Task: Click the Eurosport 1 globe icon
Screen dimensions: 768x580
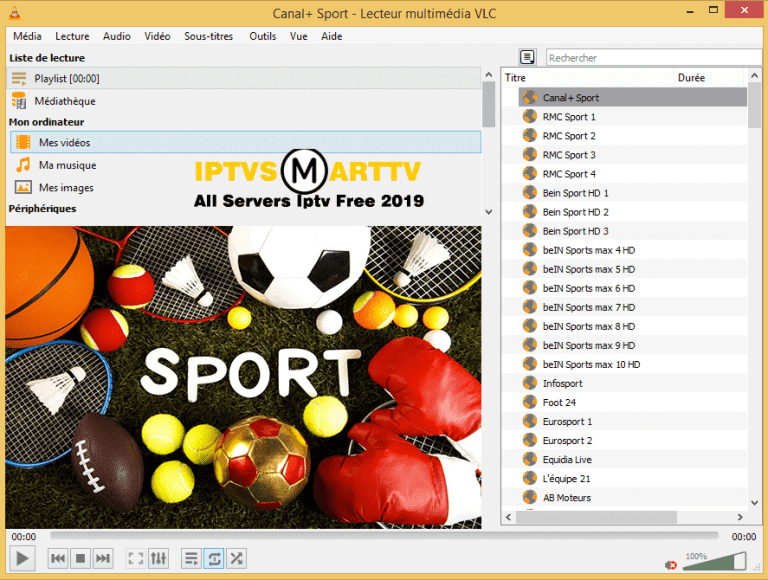Action: point(529,421)
